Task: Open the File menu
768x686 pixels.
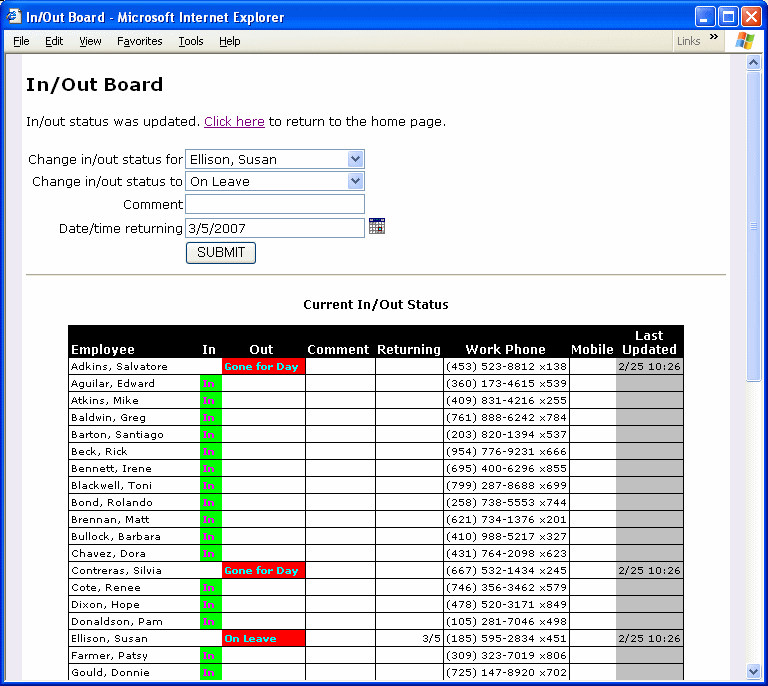Action: click(21, 41)
